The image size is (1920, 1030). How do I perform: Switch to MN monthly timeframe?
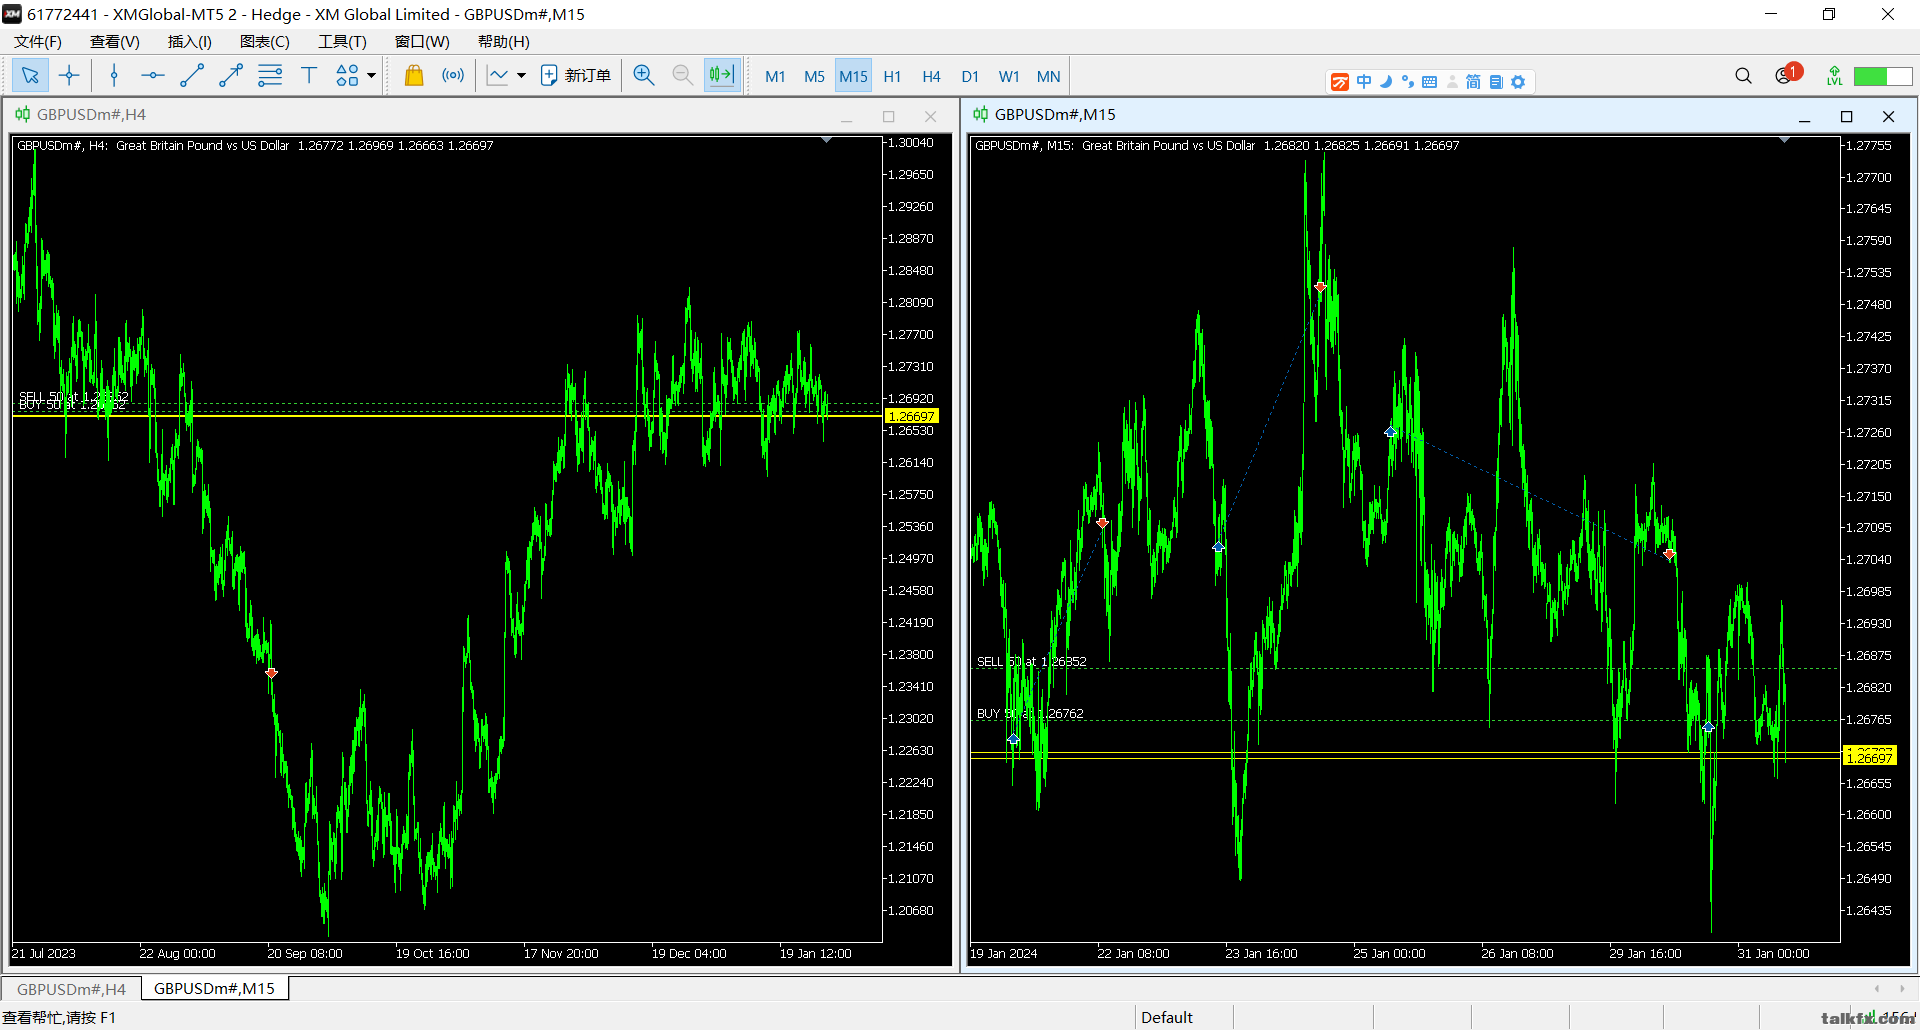point(1048,76)
